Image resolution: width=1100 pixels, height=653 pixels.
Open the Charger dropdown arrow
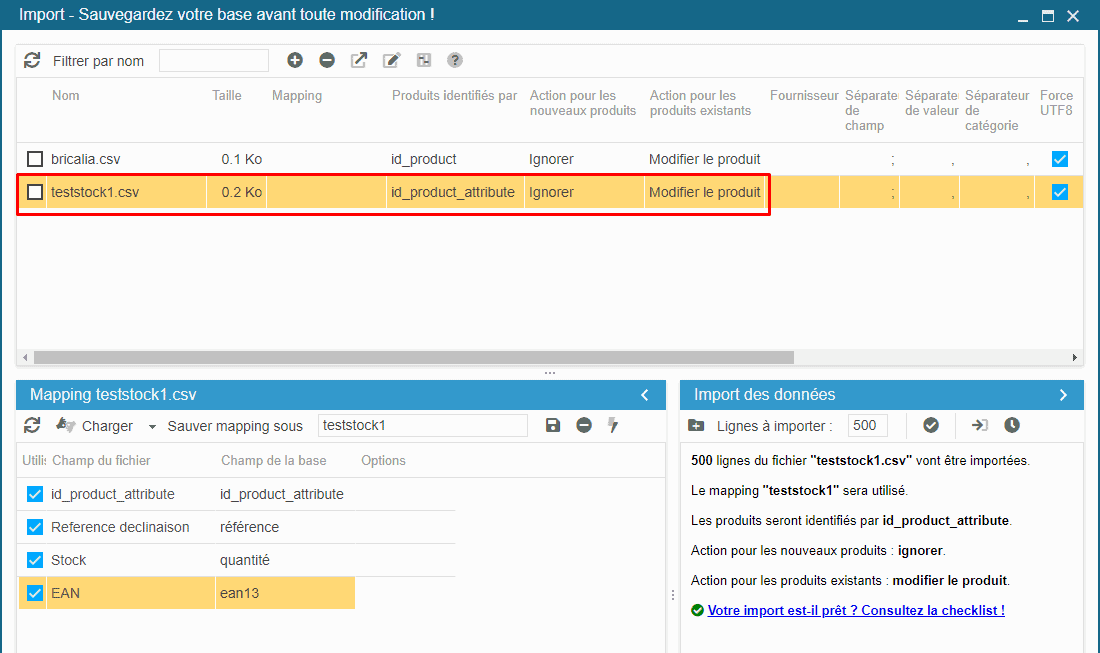click(x=152, y=427)
